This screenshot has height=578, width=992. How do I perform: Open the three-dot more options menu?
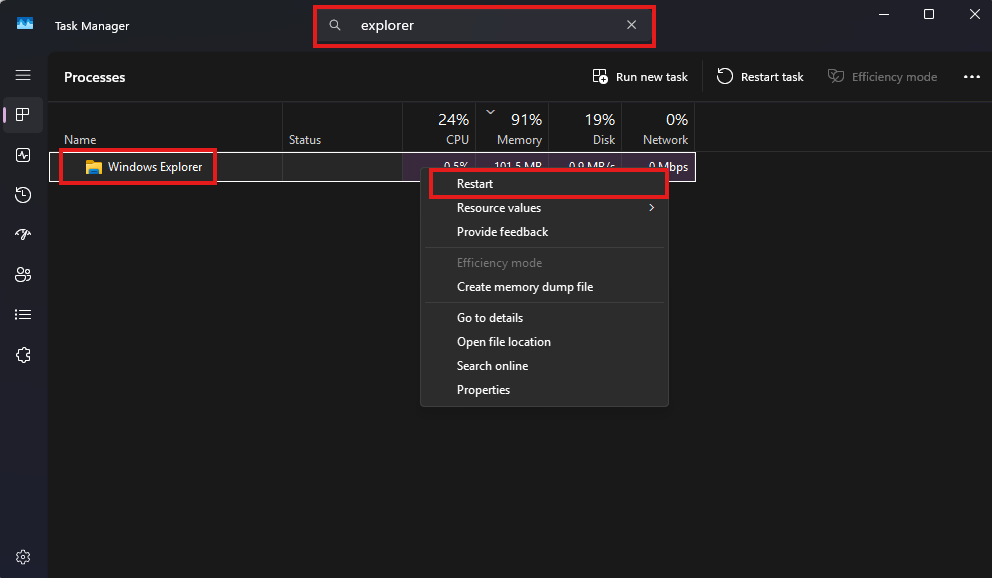[x=972, y=77]
